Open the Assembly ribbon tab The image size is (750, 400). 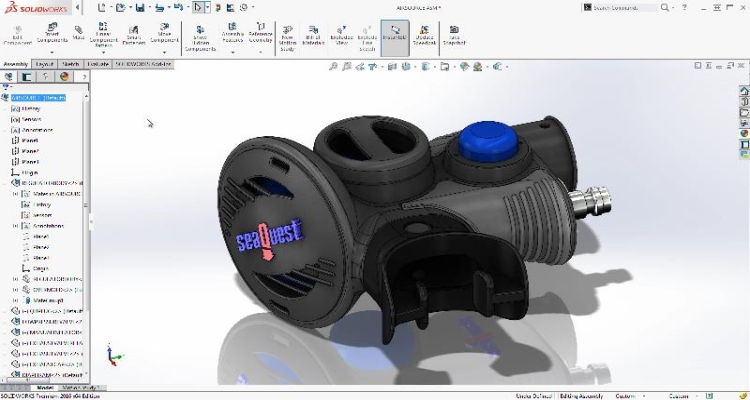[x=15, y=64]
